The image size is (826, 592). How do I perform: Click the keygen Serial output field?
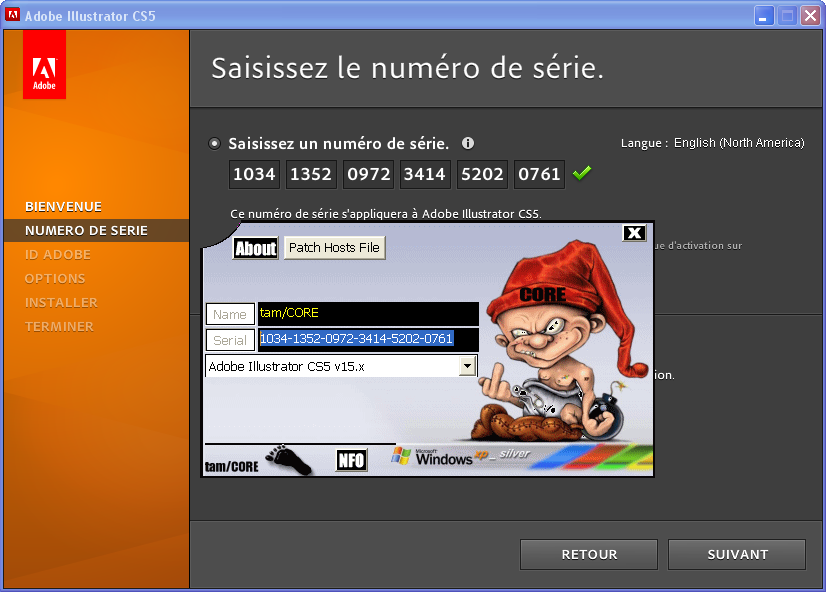(368, 339)
